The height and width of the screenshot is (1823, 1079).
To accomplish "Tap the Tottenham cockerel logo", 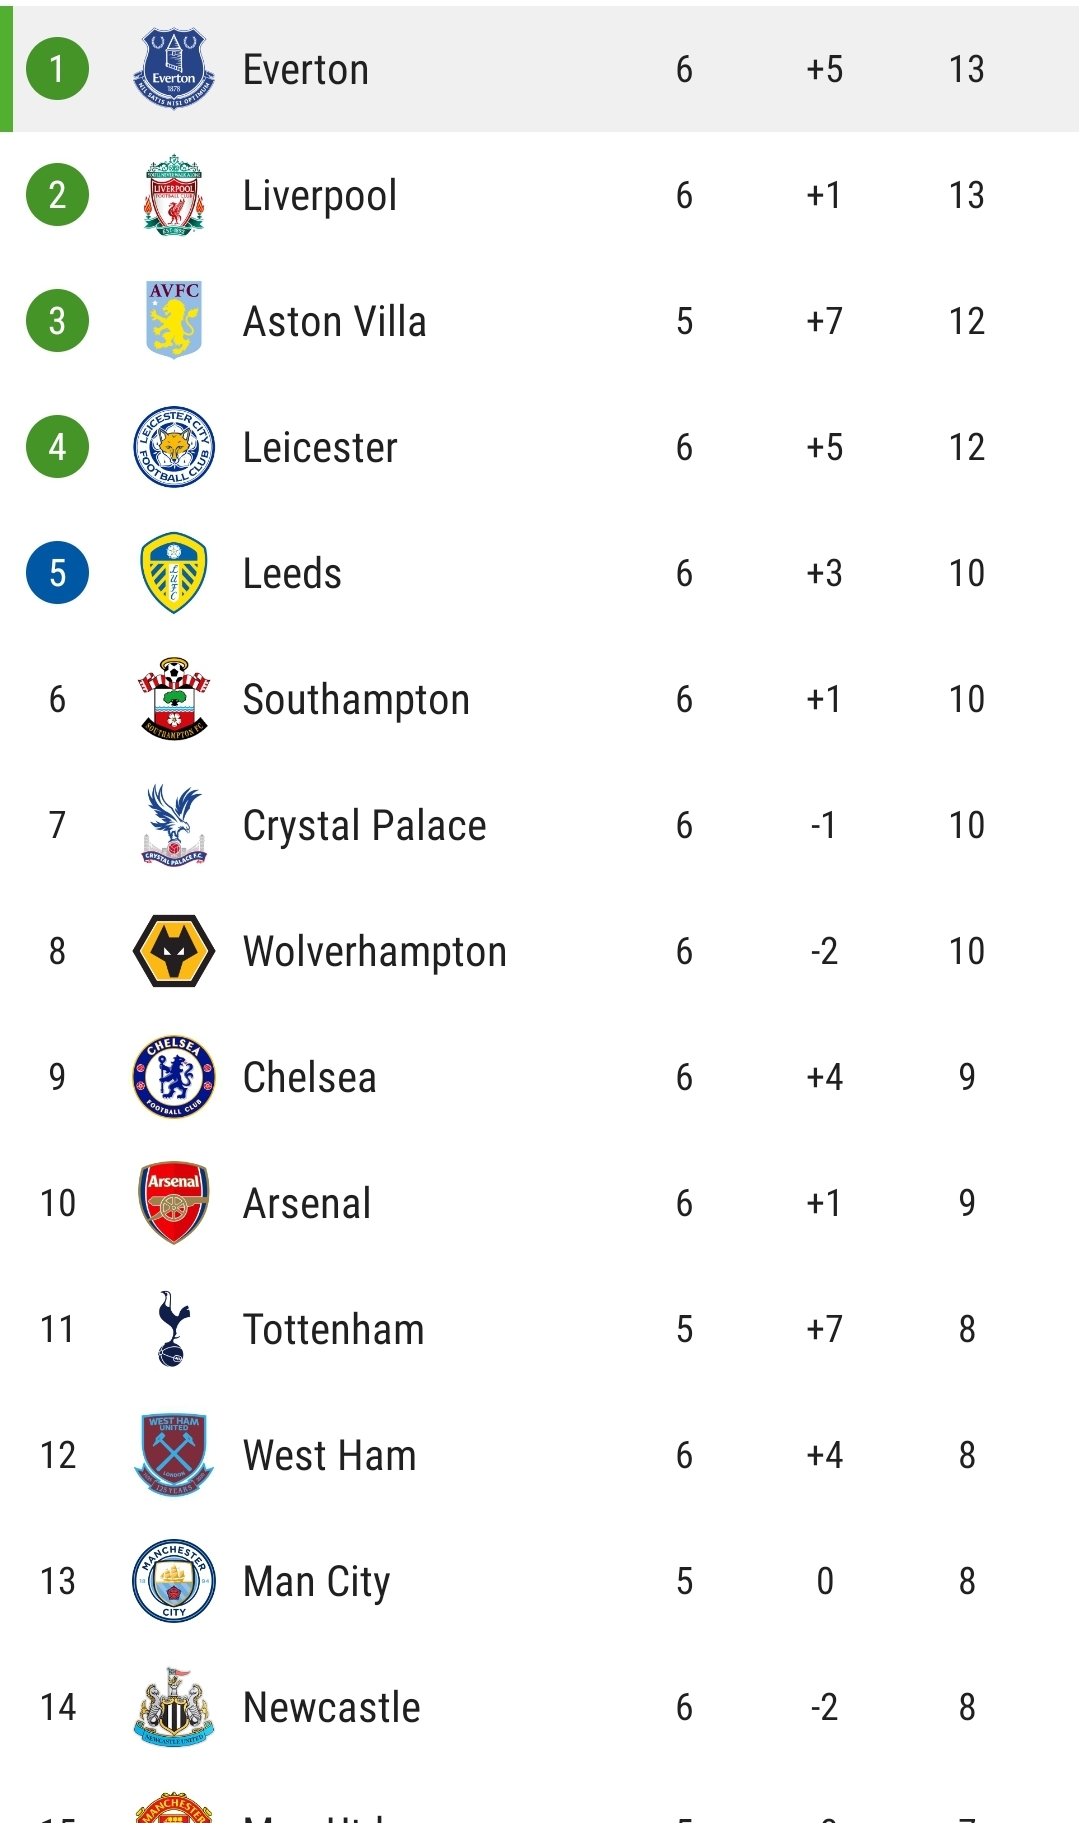I will (x=174, y=1329).
